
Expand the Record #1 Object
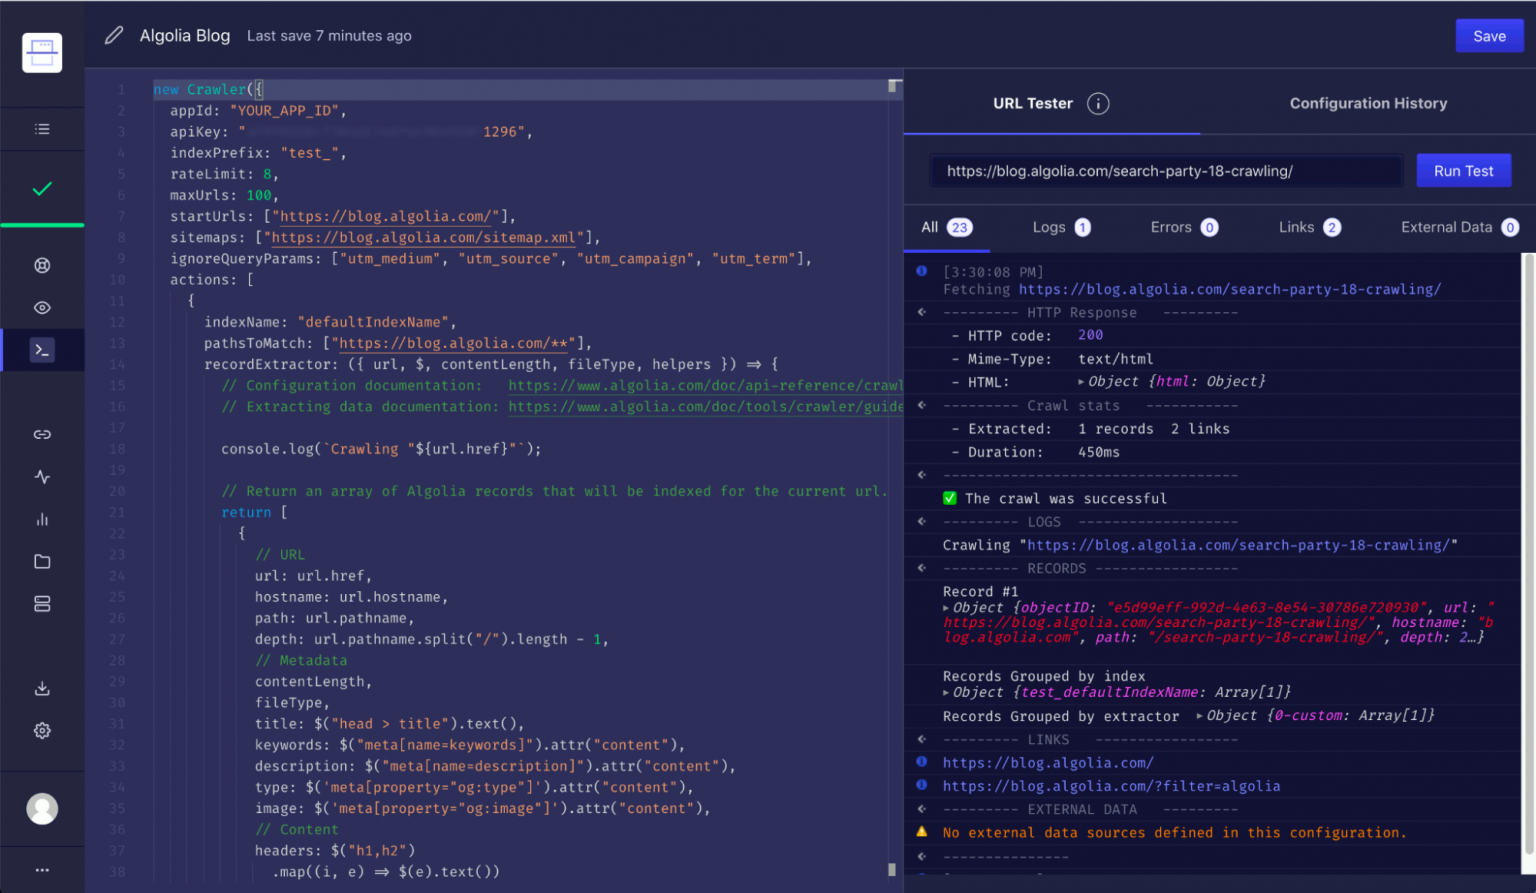[x=946, y=608]
